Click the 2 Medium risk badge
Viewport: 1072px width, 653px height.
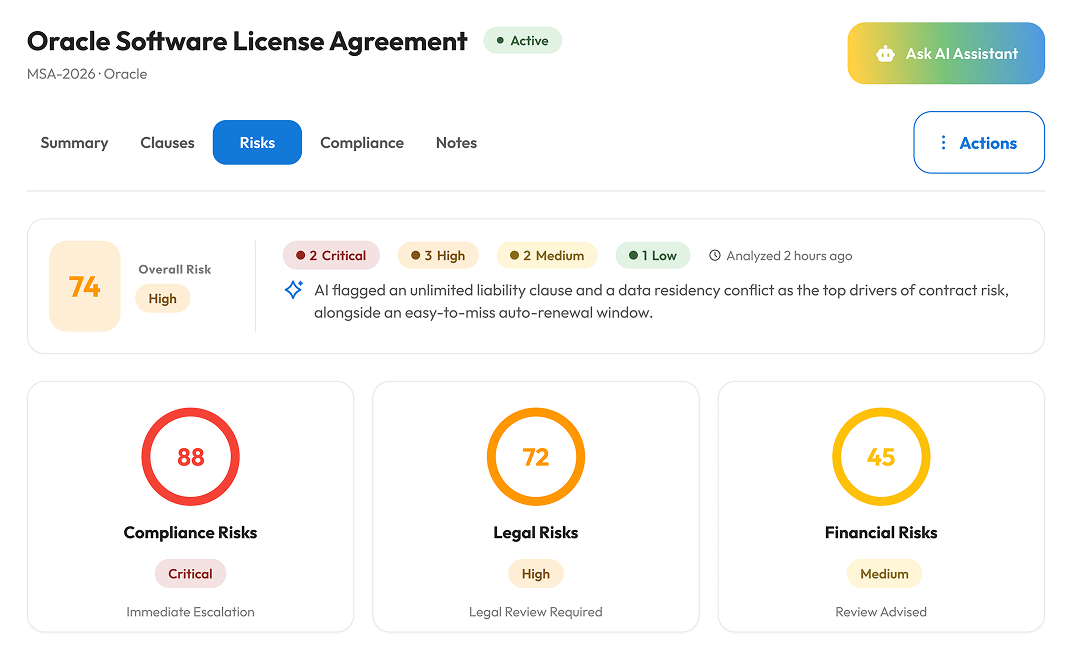pyautogui.click(x=547, y=255)
